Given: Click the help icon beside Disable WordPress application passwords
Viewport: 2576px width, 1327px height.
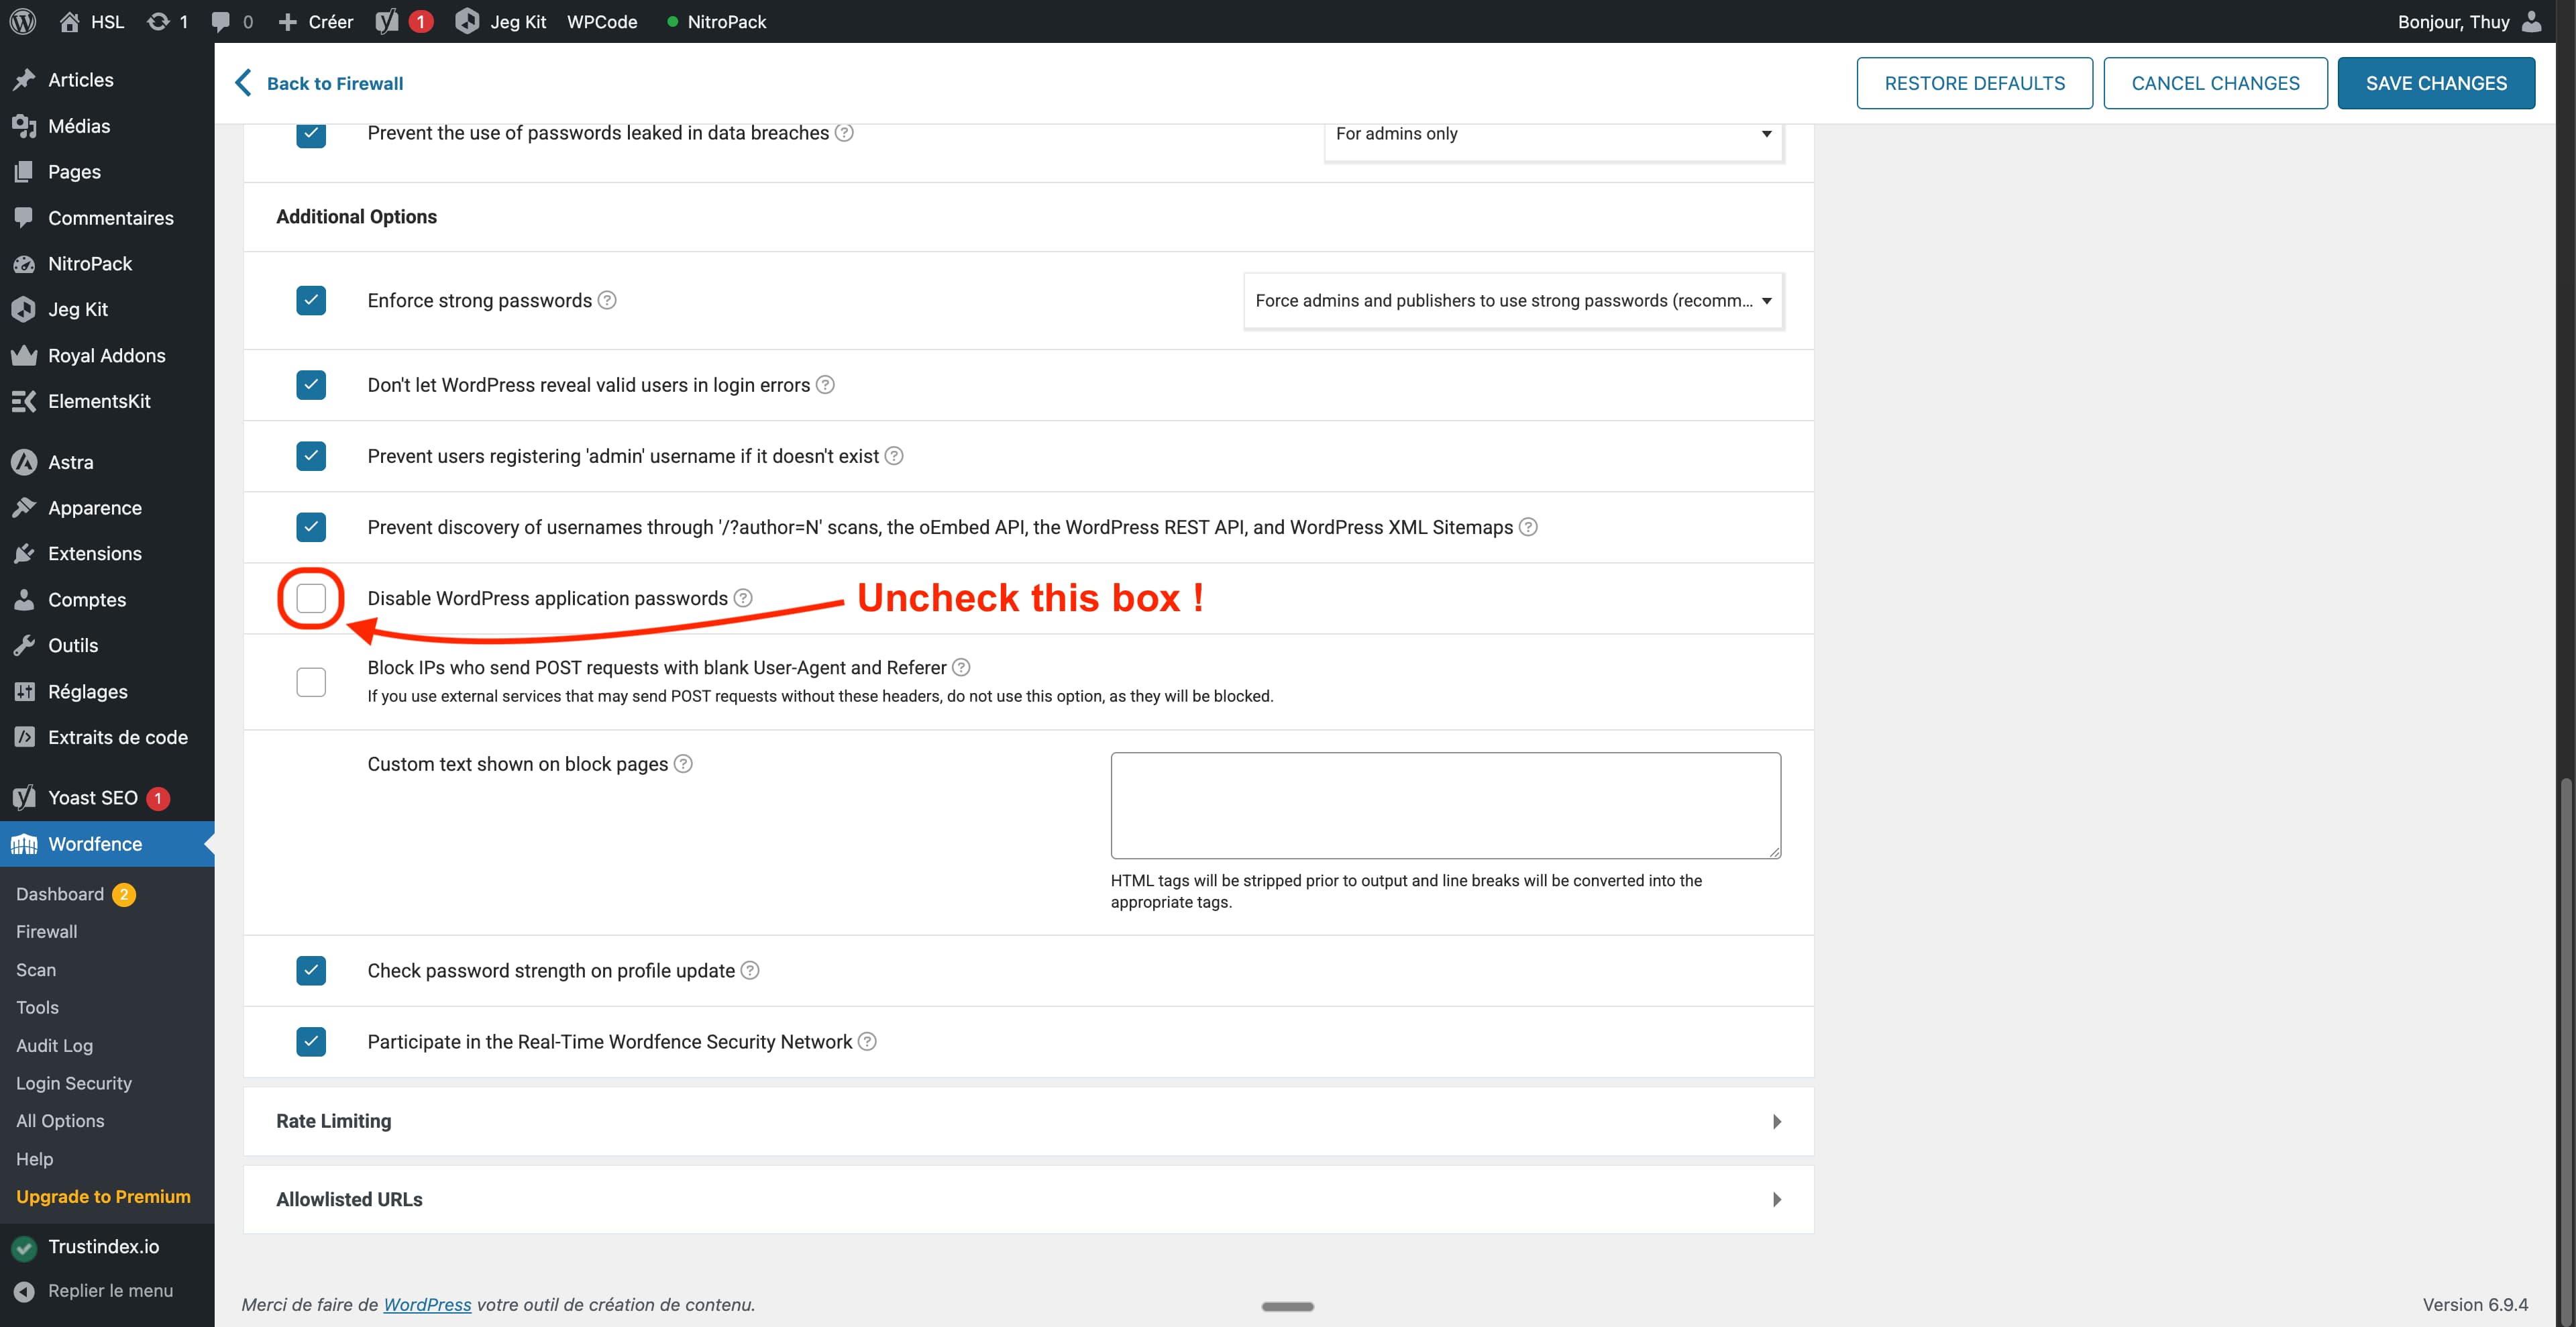Looking at the screenshot, I should (743, 598).
